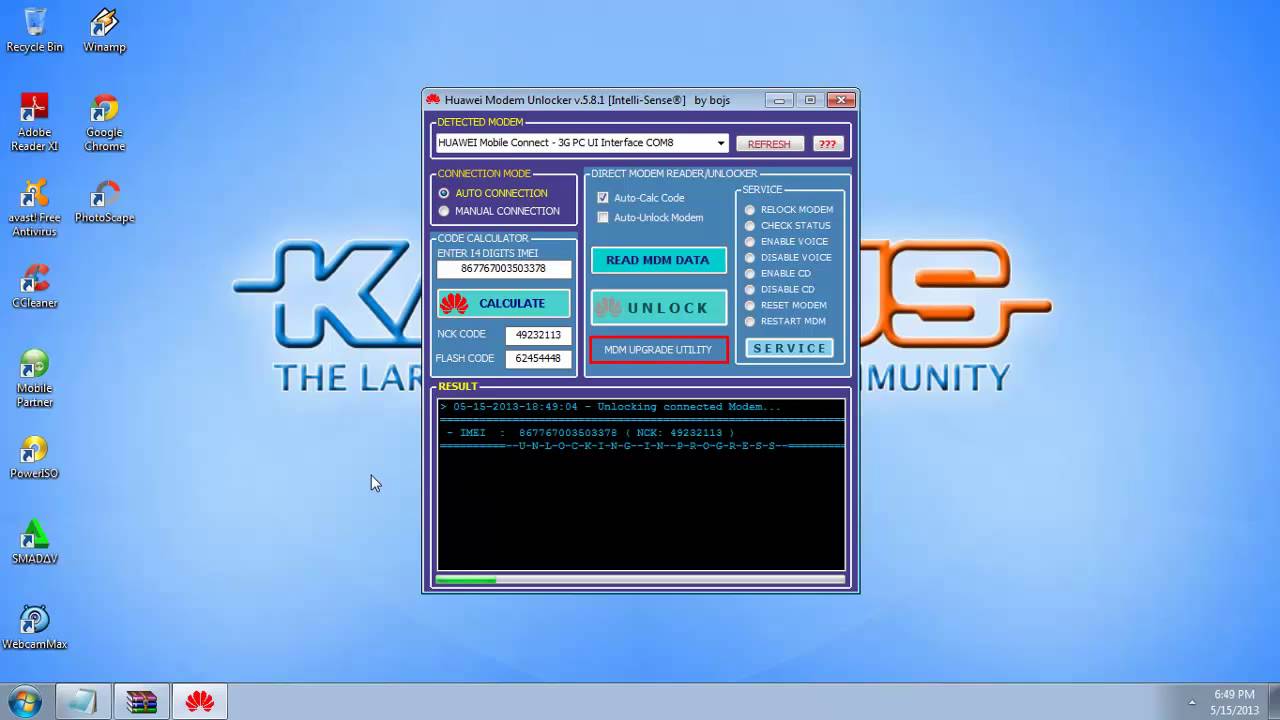This screenshot has height=720, width=1280.
Task: Click the WinRAR taskbar icon
Action: pyautogui.click(x=141, y=701)
